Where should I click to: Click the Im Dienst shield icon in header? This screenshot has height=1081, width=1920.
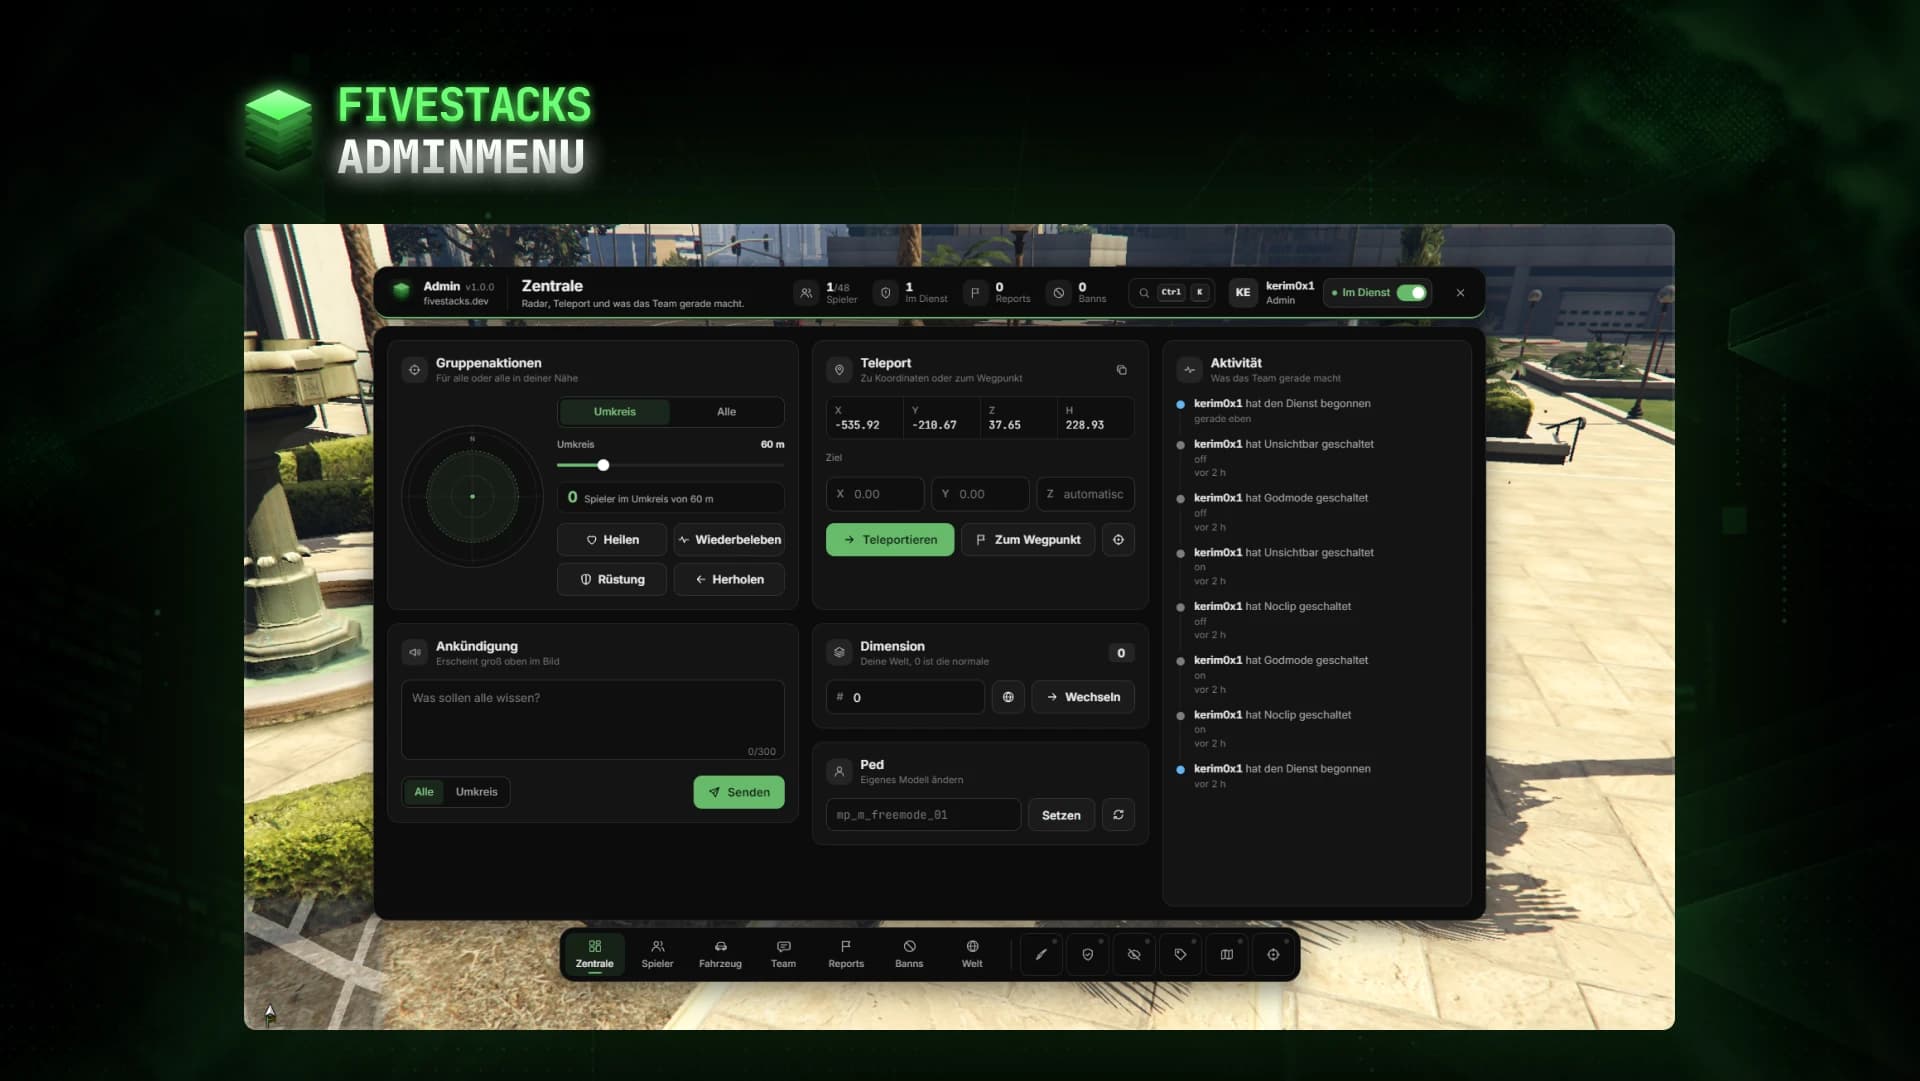[x=885, y=293]
